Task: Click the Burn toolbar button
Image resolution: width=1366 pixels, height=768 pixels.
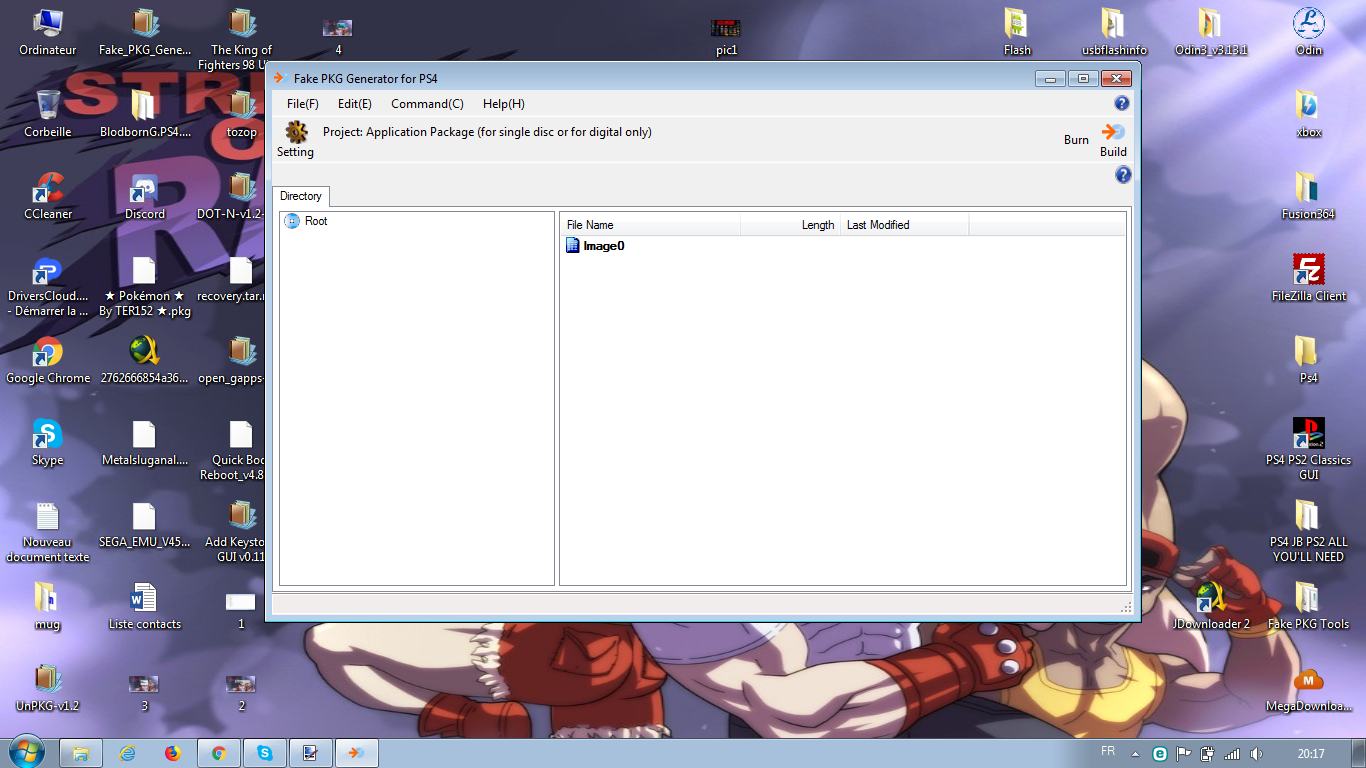Action: (x=1076, y=140)
